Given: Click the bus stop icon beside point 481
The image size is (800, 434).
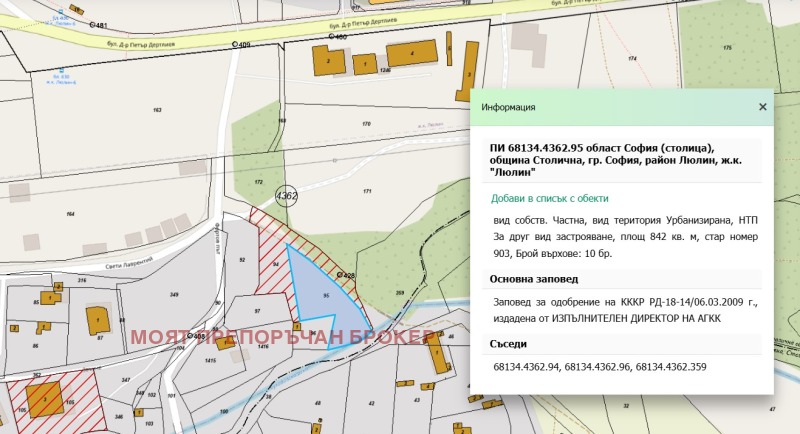Looking at the screenshot, I should click(61, 13).
